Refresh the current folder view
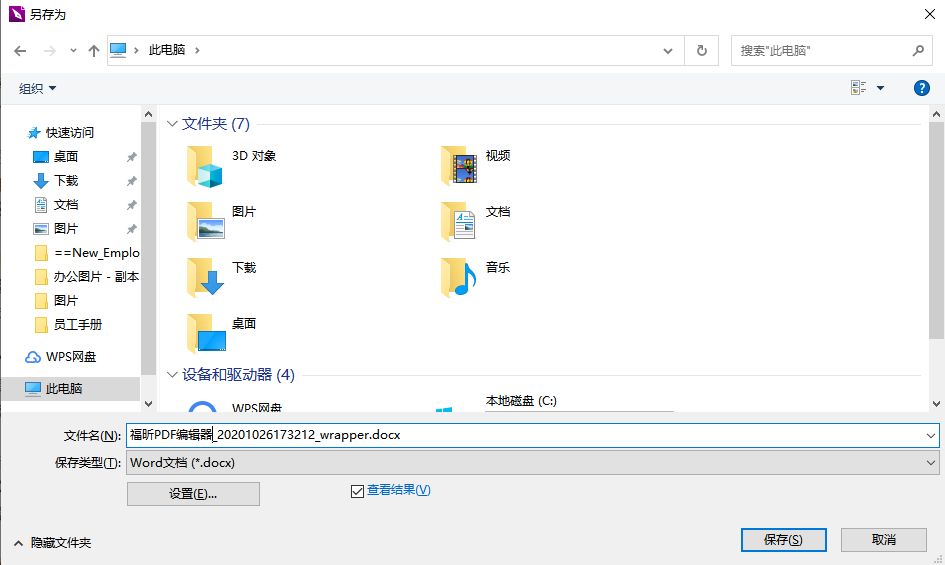The width and height of the screenshot is (945, 565). click(701, 50)
